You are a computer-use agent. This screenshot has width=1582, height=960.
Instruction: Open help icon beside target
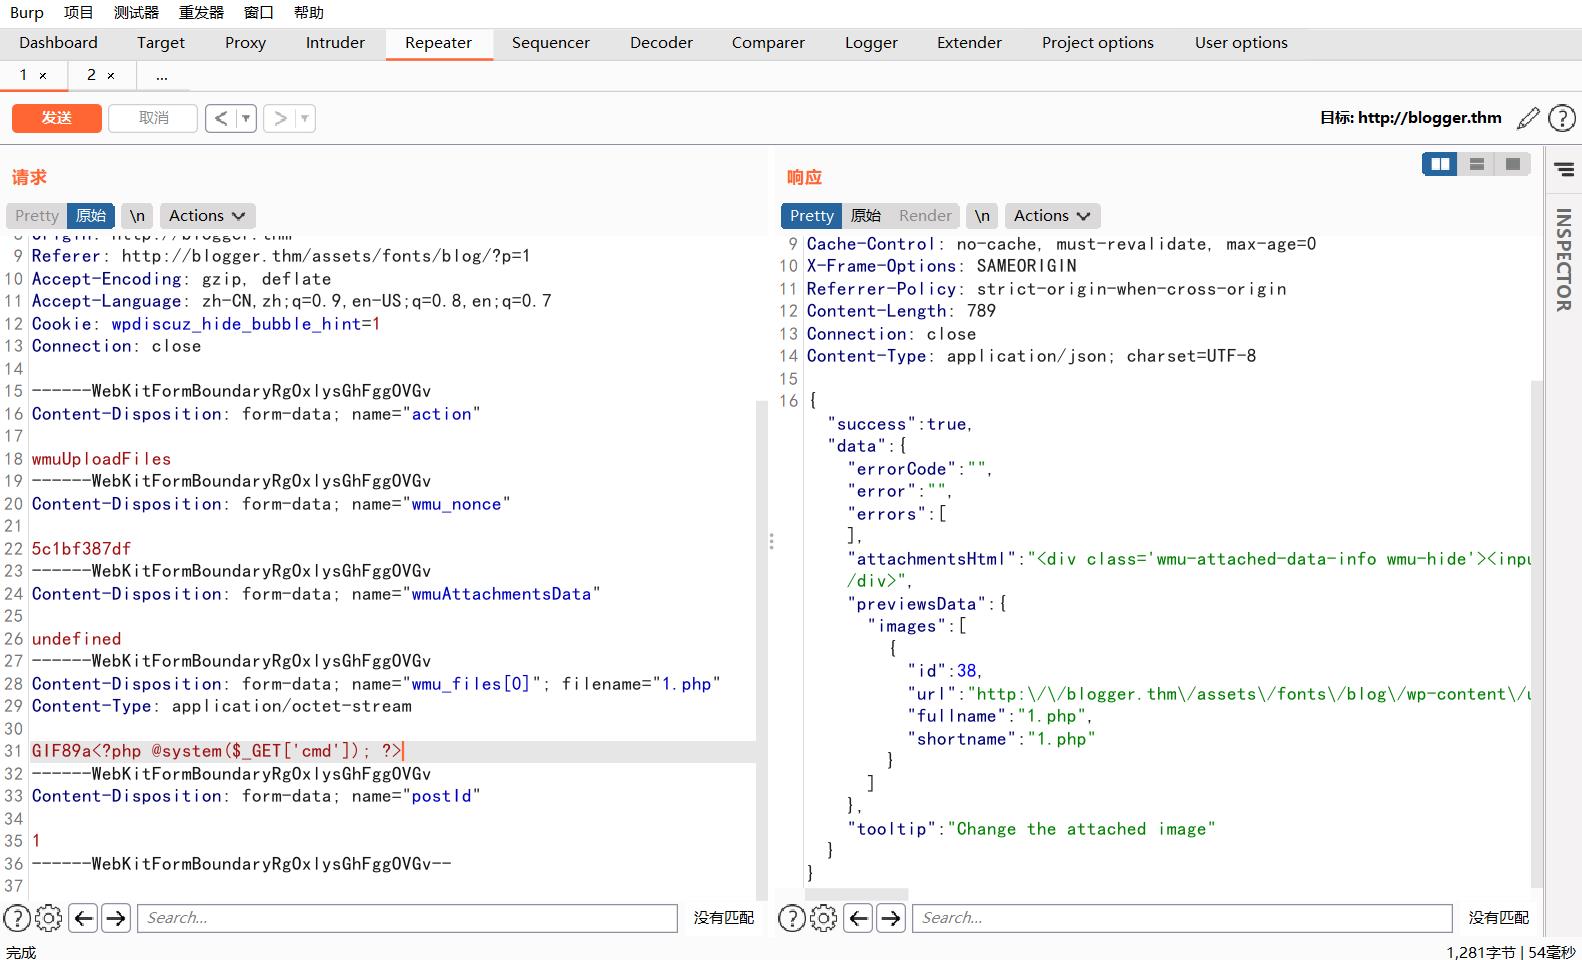[1562, 118]
